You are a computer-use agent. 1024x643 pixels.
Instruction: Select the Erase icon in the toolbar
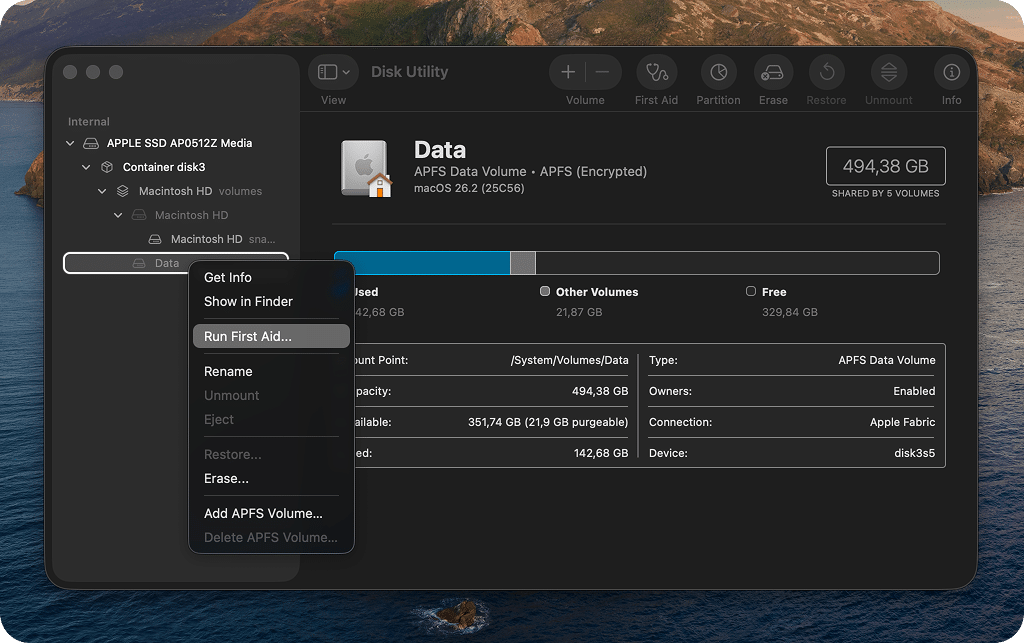click(773, 71)
